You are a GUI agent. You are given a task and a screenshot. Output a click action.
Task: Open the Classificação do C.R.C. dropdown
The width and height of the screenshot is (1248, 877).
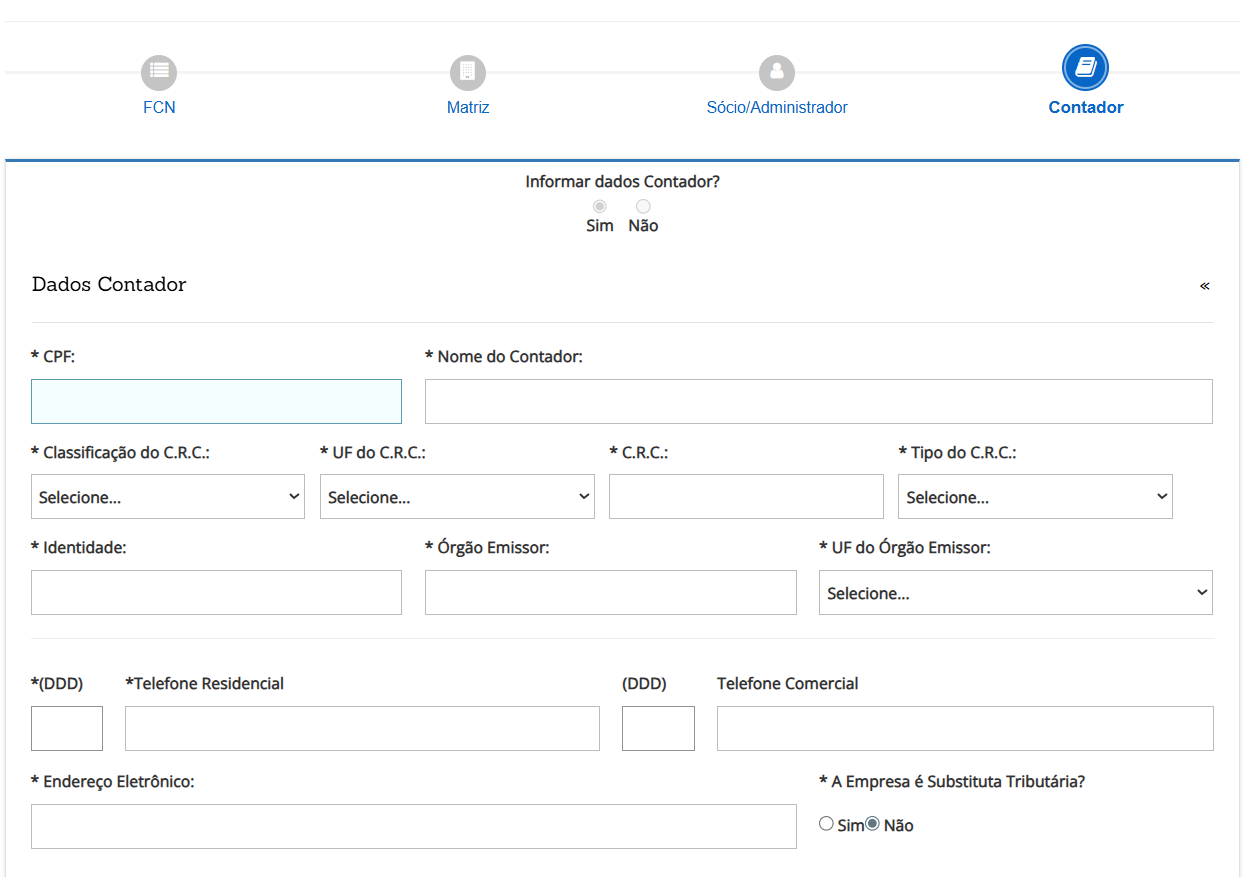167,497
